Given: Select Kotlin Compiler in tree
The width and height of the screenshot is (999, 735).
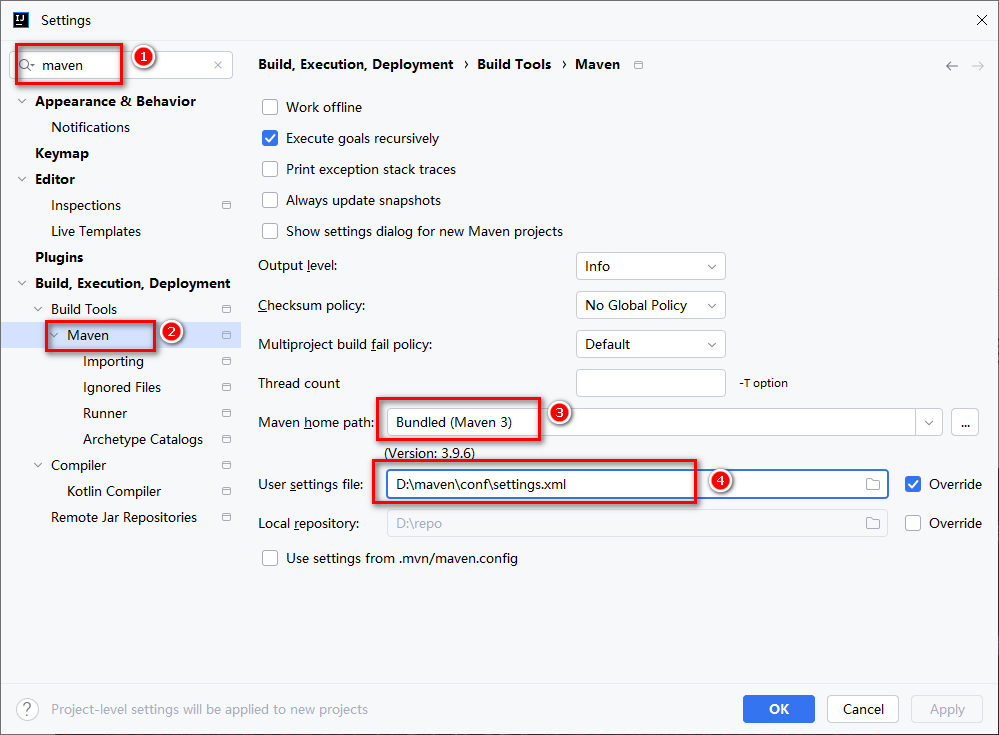Looking at the screenshot, I should [114, 492].
